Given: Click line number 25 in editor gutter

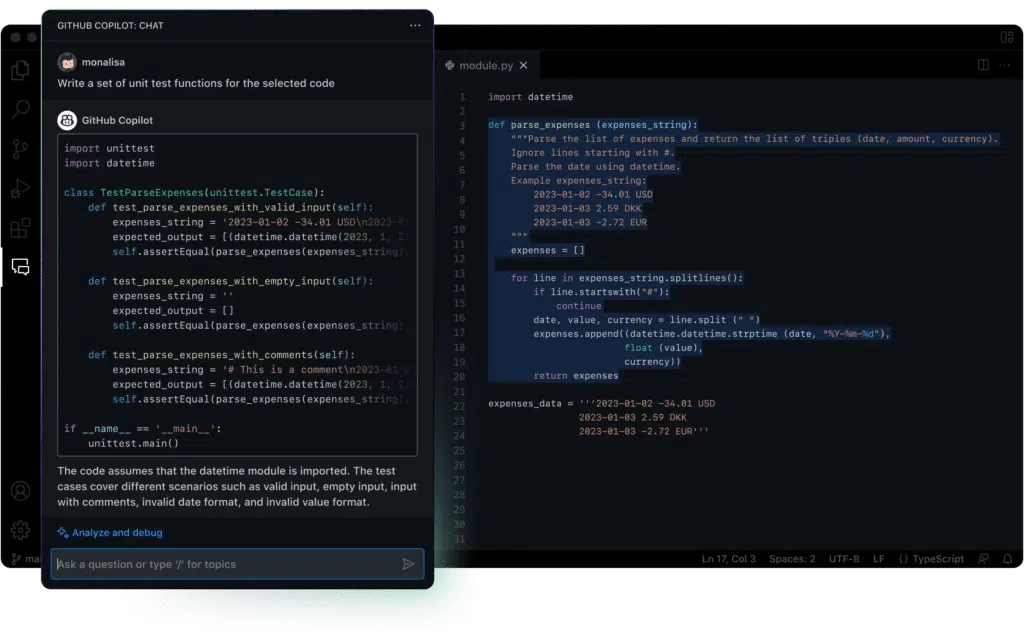Looking at the screenshot, I should tap(459, 451).
